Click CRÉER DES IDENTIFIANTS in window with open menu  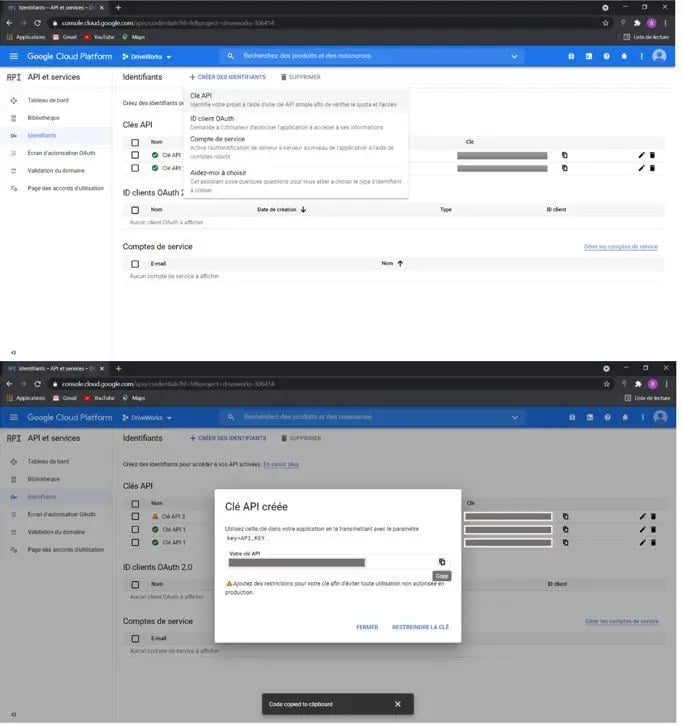[228, 77]
